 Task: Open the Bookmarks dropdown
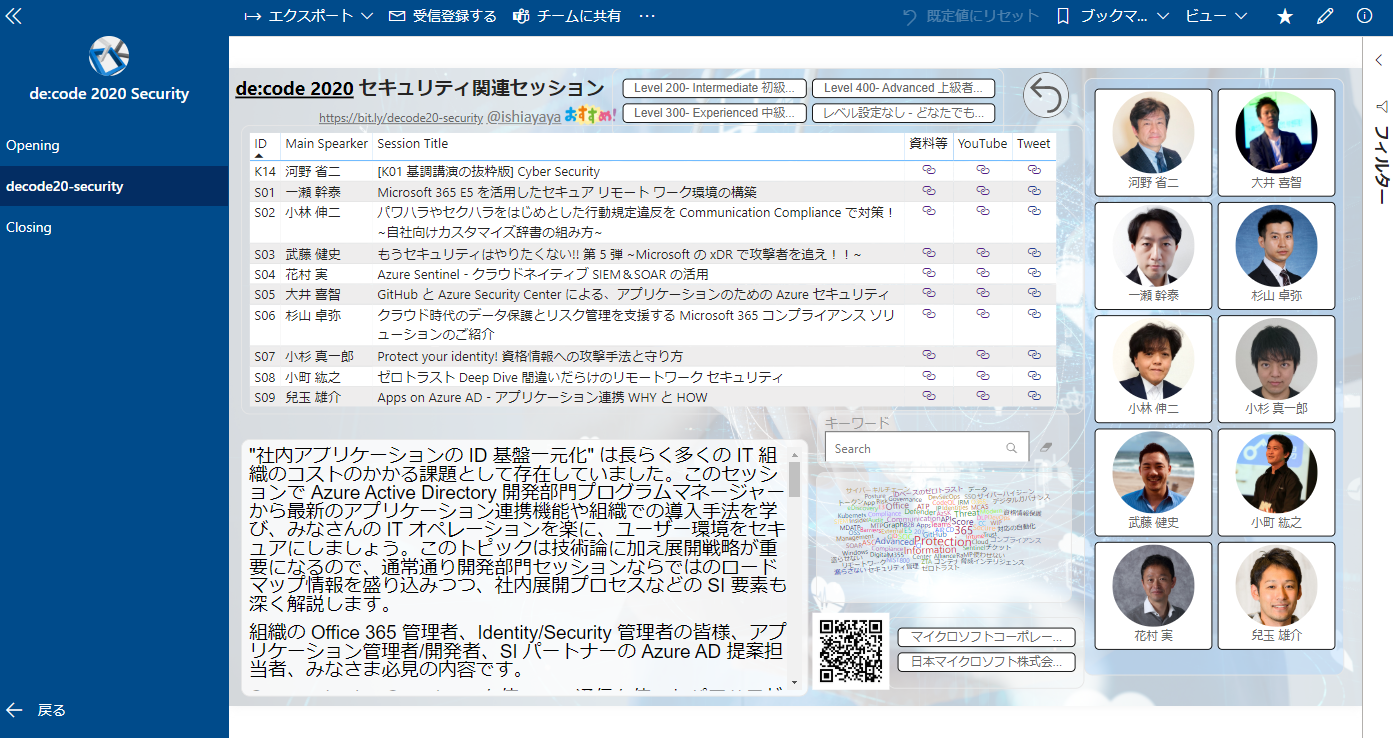[1113, 16]
